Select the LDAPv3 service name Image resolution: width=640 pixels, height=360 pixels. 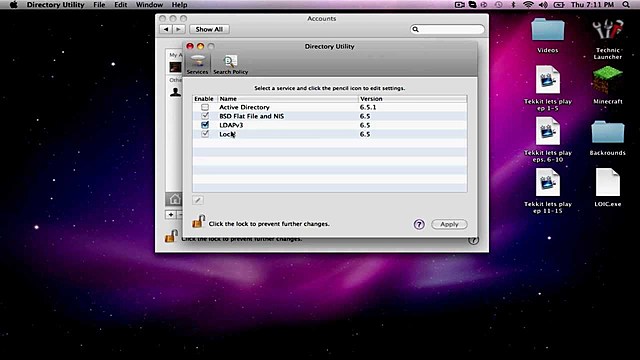[x=231, y=125]
